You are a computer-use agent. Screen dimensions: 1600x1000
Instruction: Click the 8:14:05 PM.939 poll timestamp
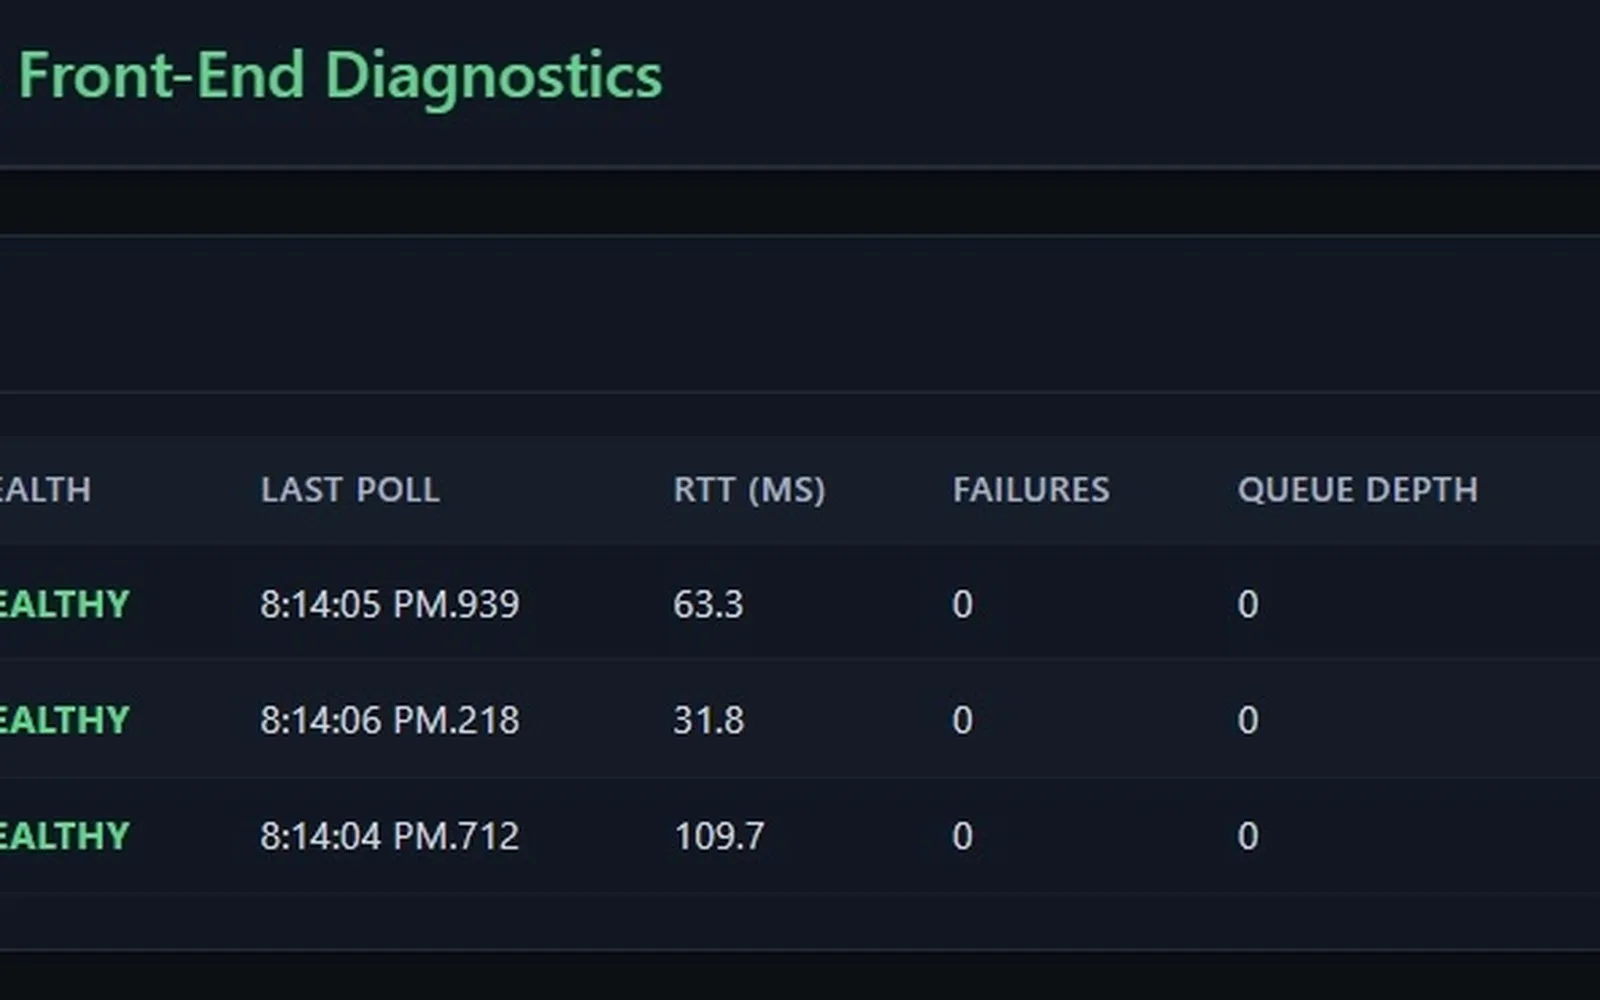click(x=390, y=604)
